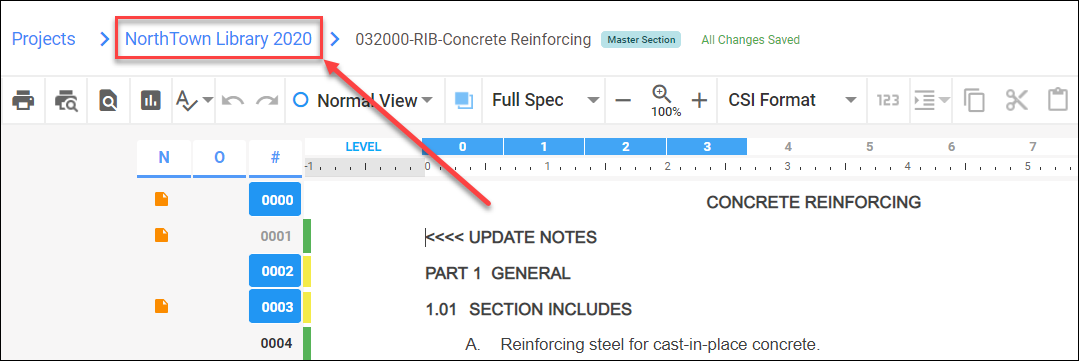
Task: Click the 123 numbering icon
Action: pos(888,100)
